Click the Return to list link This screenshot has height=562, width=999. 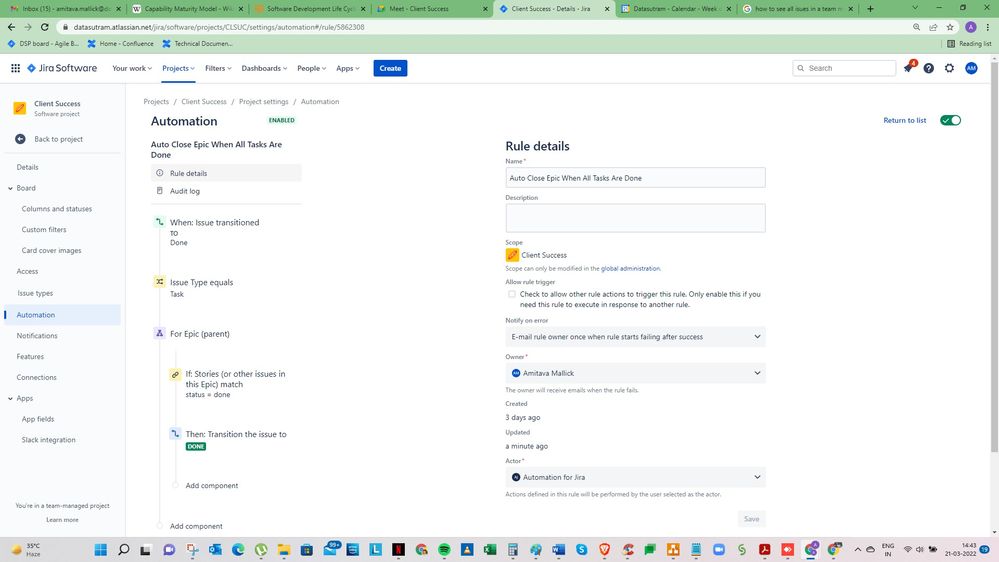904,120
